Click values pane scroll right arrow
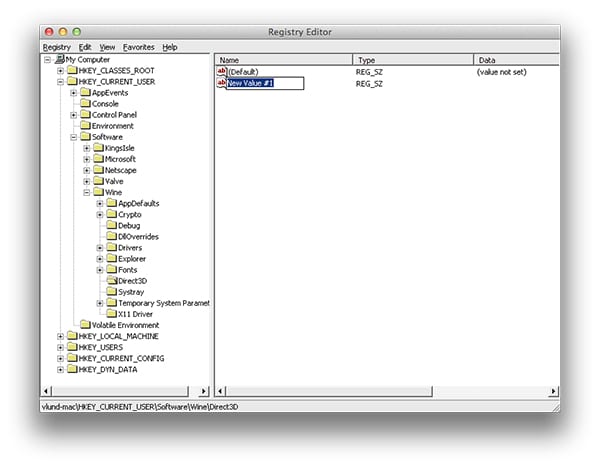Screen dimensions: 600x467 click(554, 391)
